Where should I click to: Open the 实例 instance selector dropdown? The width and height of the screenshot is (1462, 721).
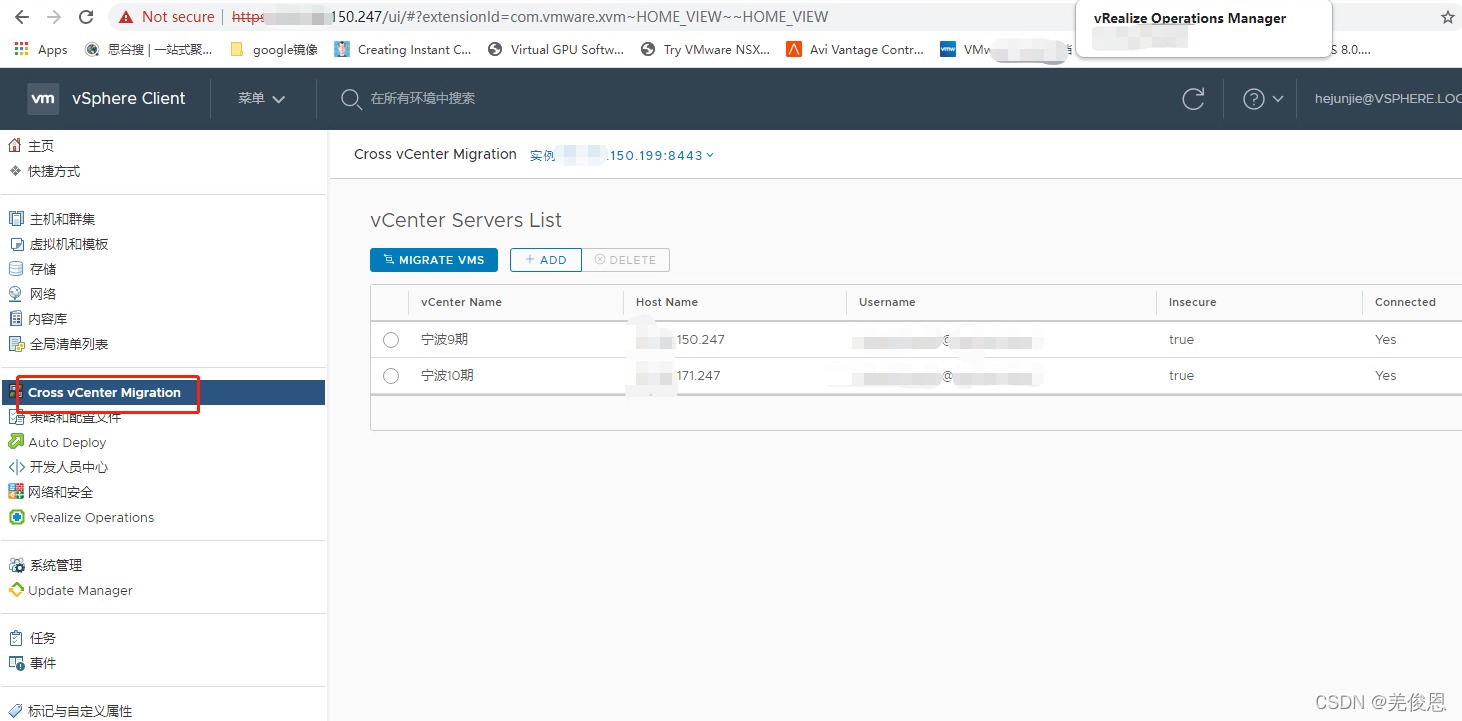tap(622, 155)
